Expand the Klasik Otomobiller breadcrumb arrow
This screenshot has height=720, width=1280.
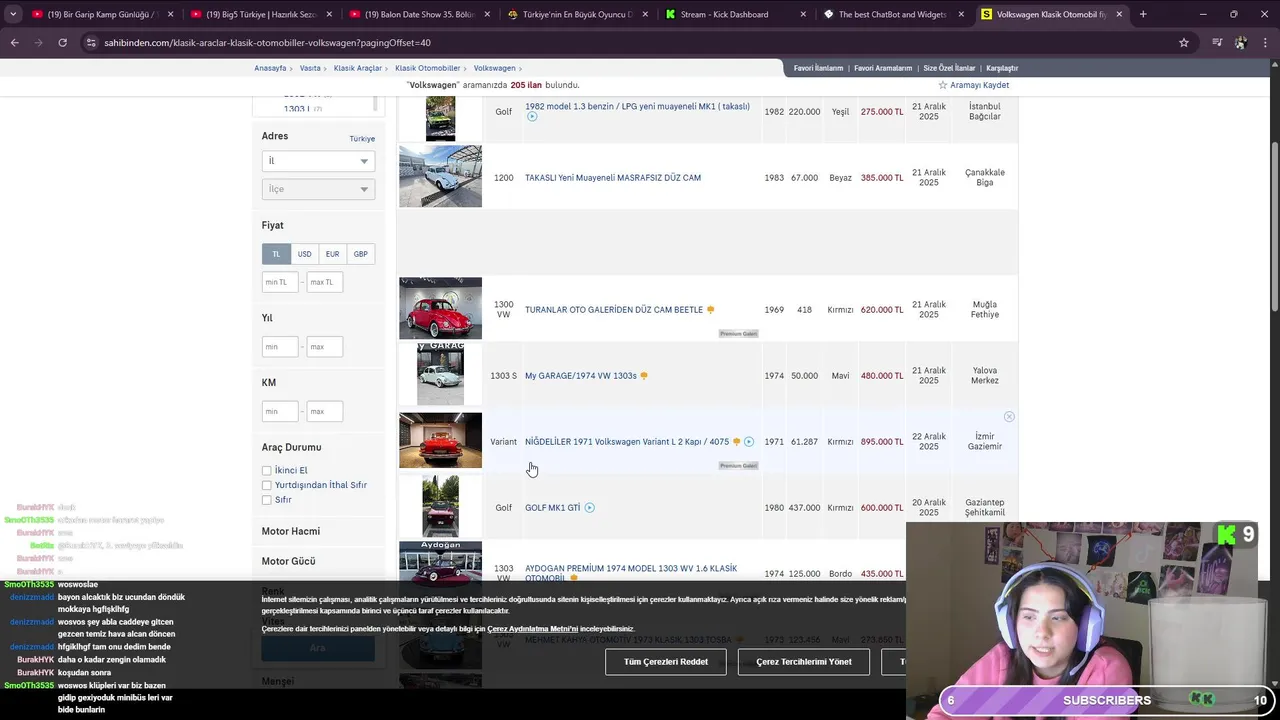[x=466, y=68]
